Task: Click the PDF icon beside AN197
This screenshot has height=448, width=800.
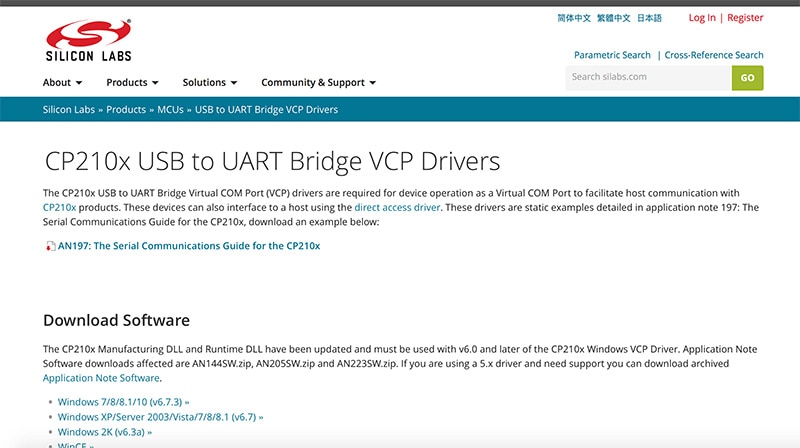Action: [x=50, y=245]
